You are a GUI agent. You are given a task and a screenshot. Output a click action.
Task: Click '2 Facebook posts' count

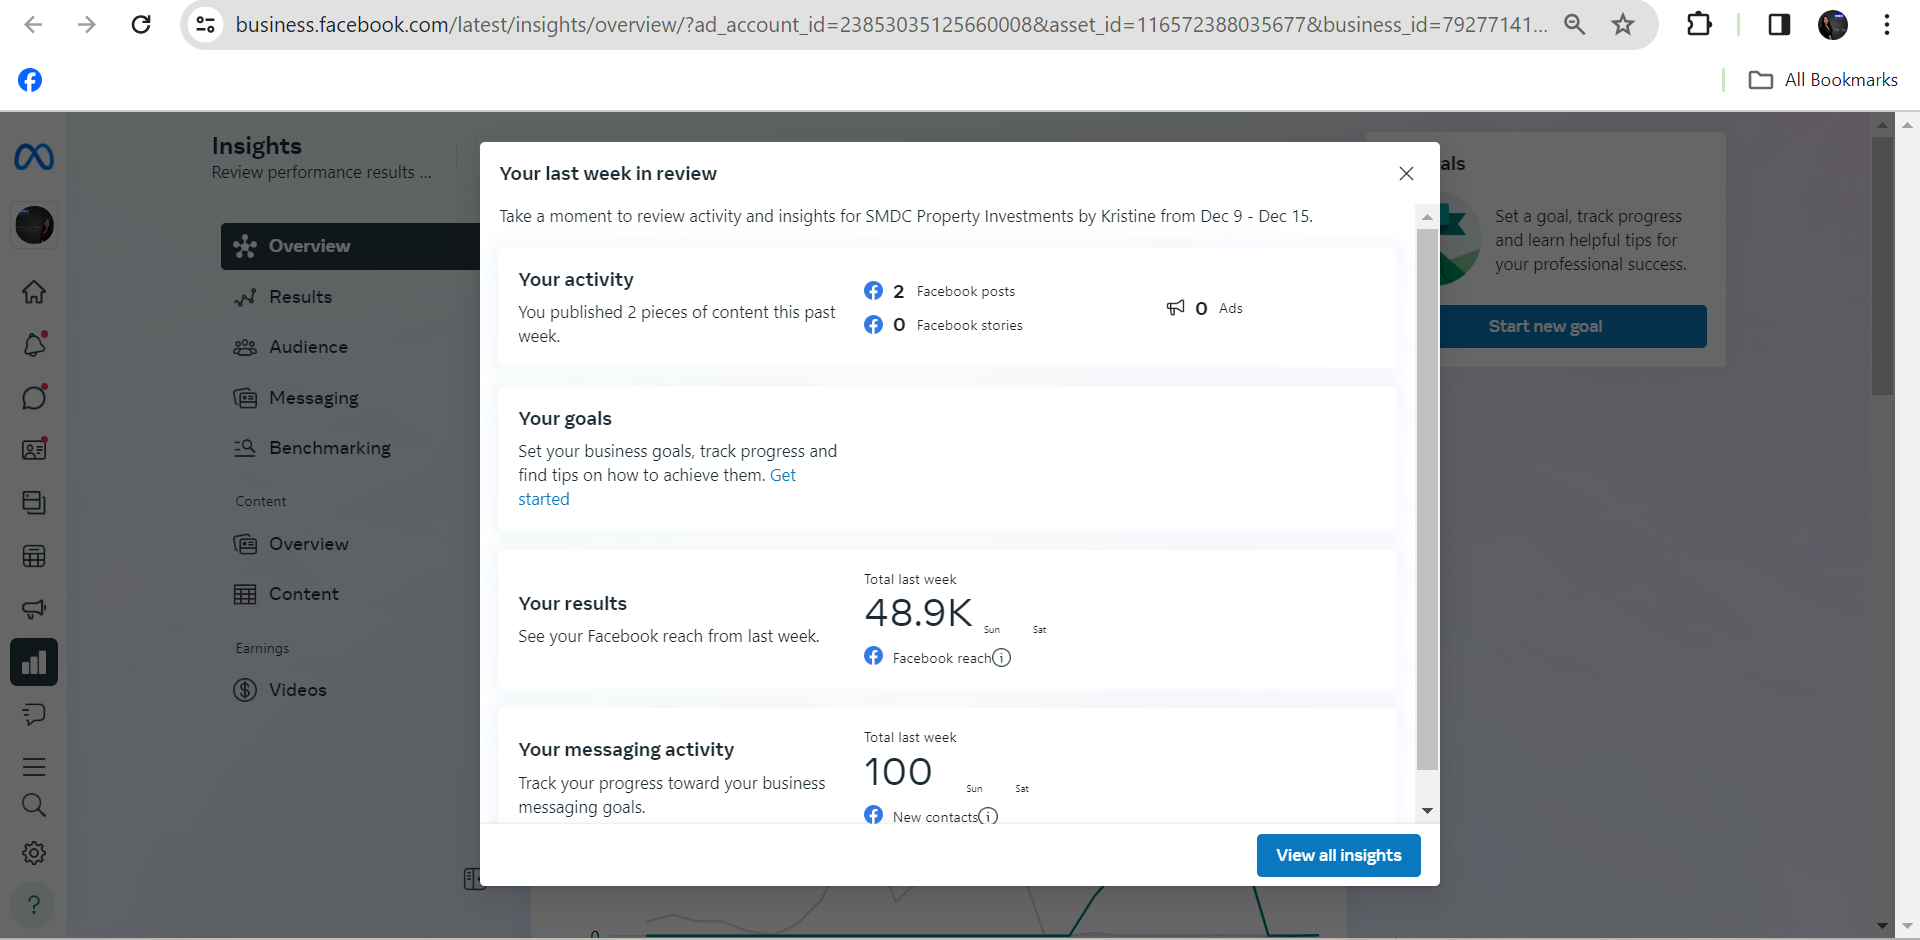pos(940,291)
